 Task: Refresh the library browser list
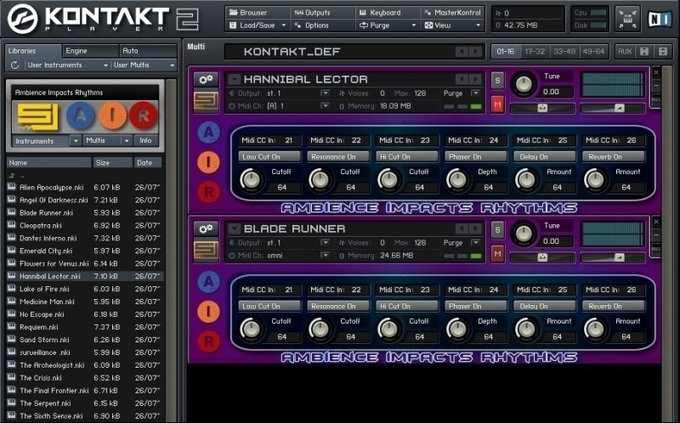click(x=14, y=65)
